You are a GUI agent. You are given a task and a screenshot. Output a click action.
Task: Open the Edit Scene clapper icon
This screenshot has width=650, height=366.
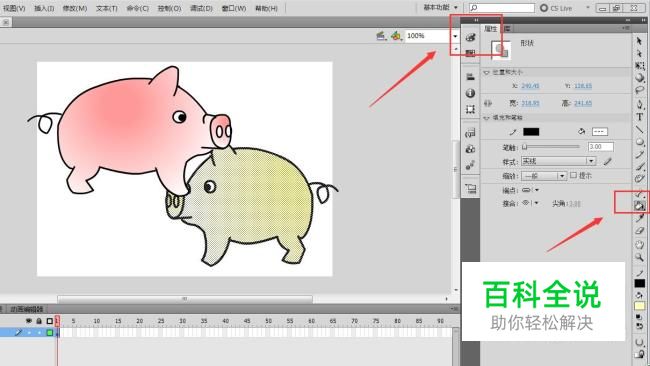(x=381, y=36)
